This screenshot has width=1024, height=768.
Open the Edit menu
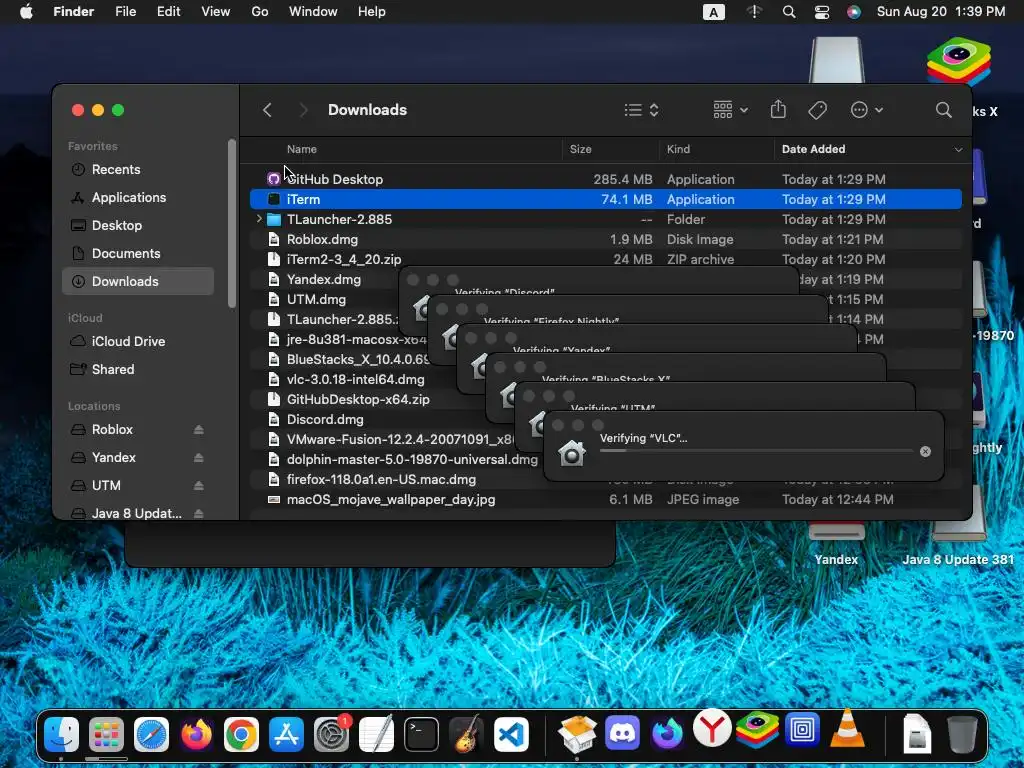(168, 12)
